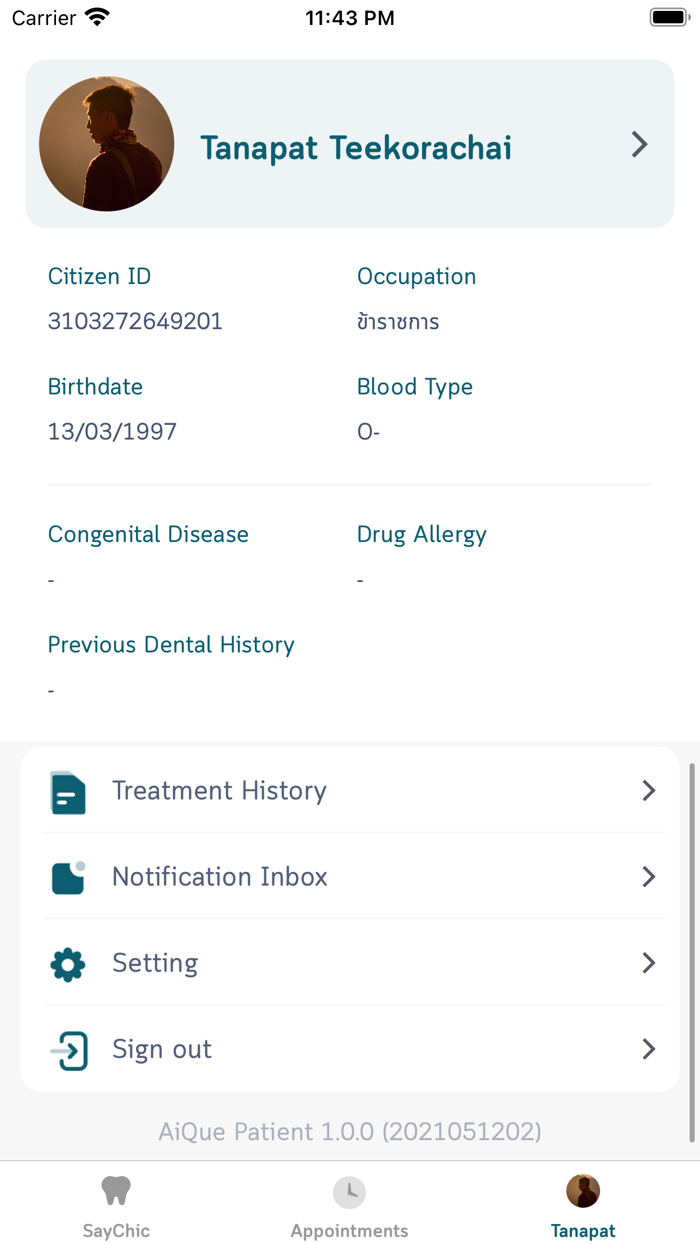Screen dimensions: 700x1244
Task: Expand the Setting row chevron
Action: 648,963
